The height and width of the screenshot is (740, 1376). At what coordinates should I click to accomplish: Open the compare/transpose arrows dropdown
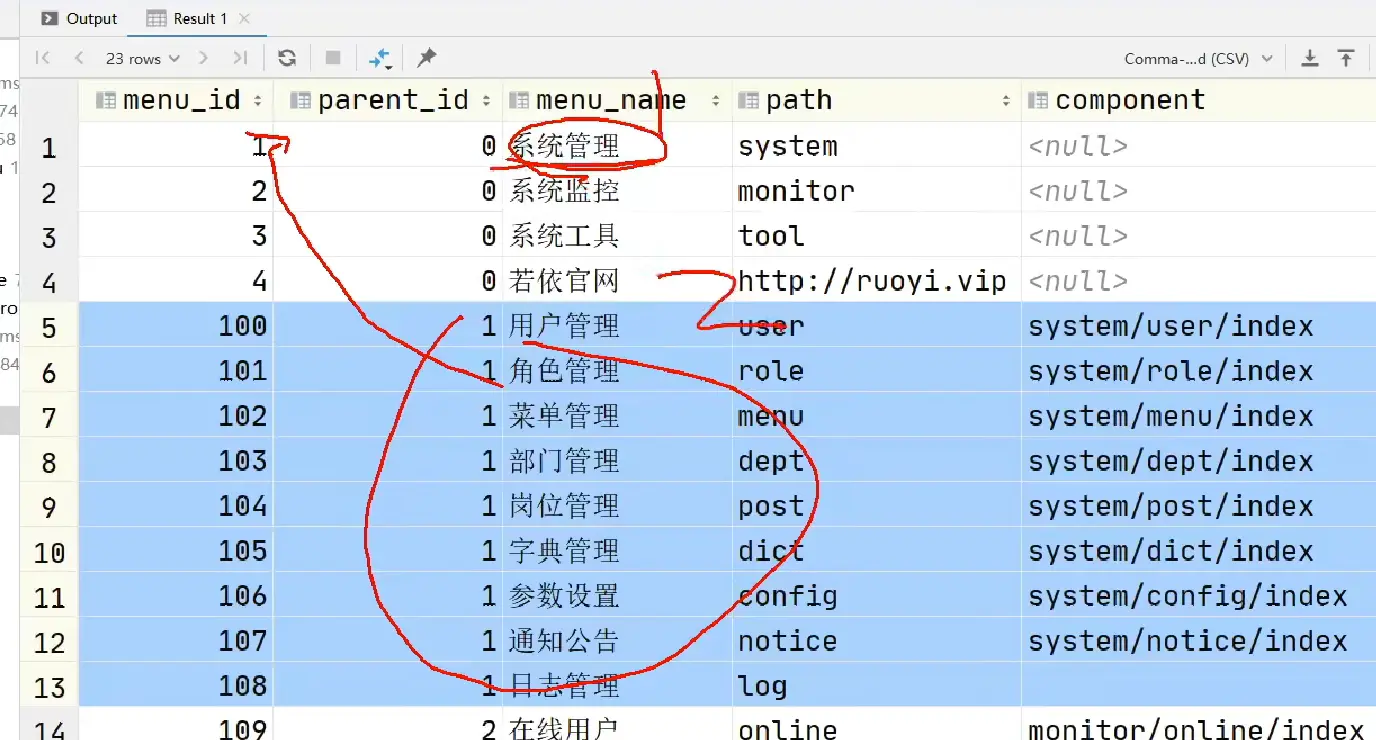380,58
